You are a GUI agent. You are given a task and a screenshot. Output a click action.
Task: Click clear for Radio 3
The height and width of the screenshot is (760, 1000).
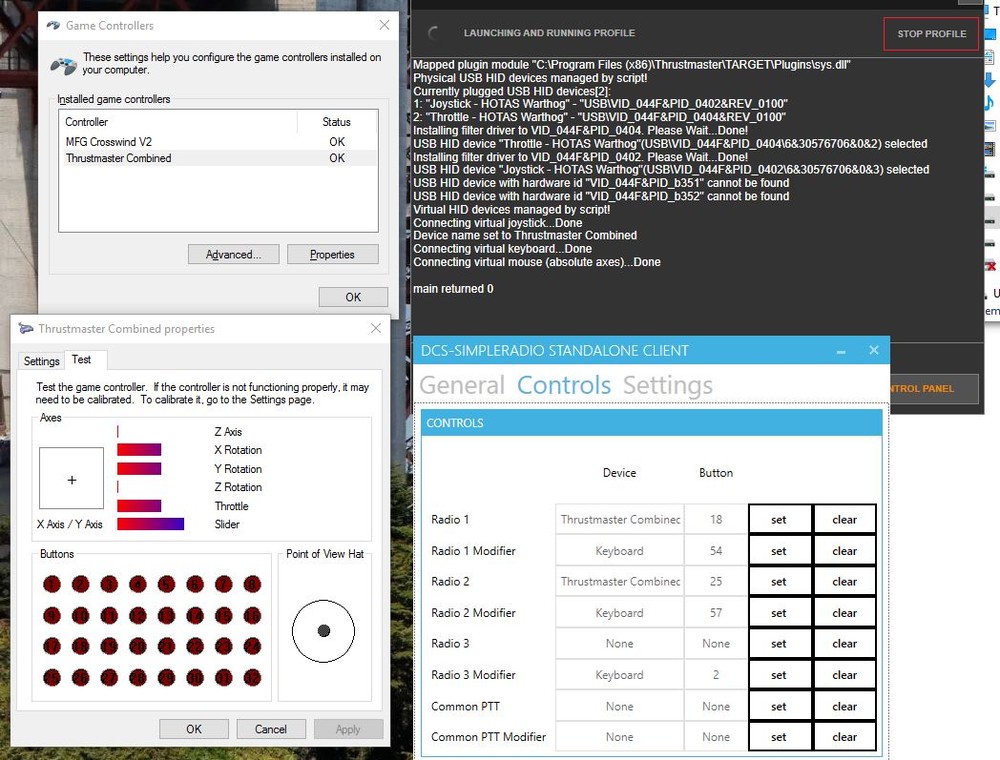[844, 644]
